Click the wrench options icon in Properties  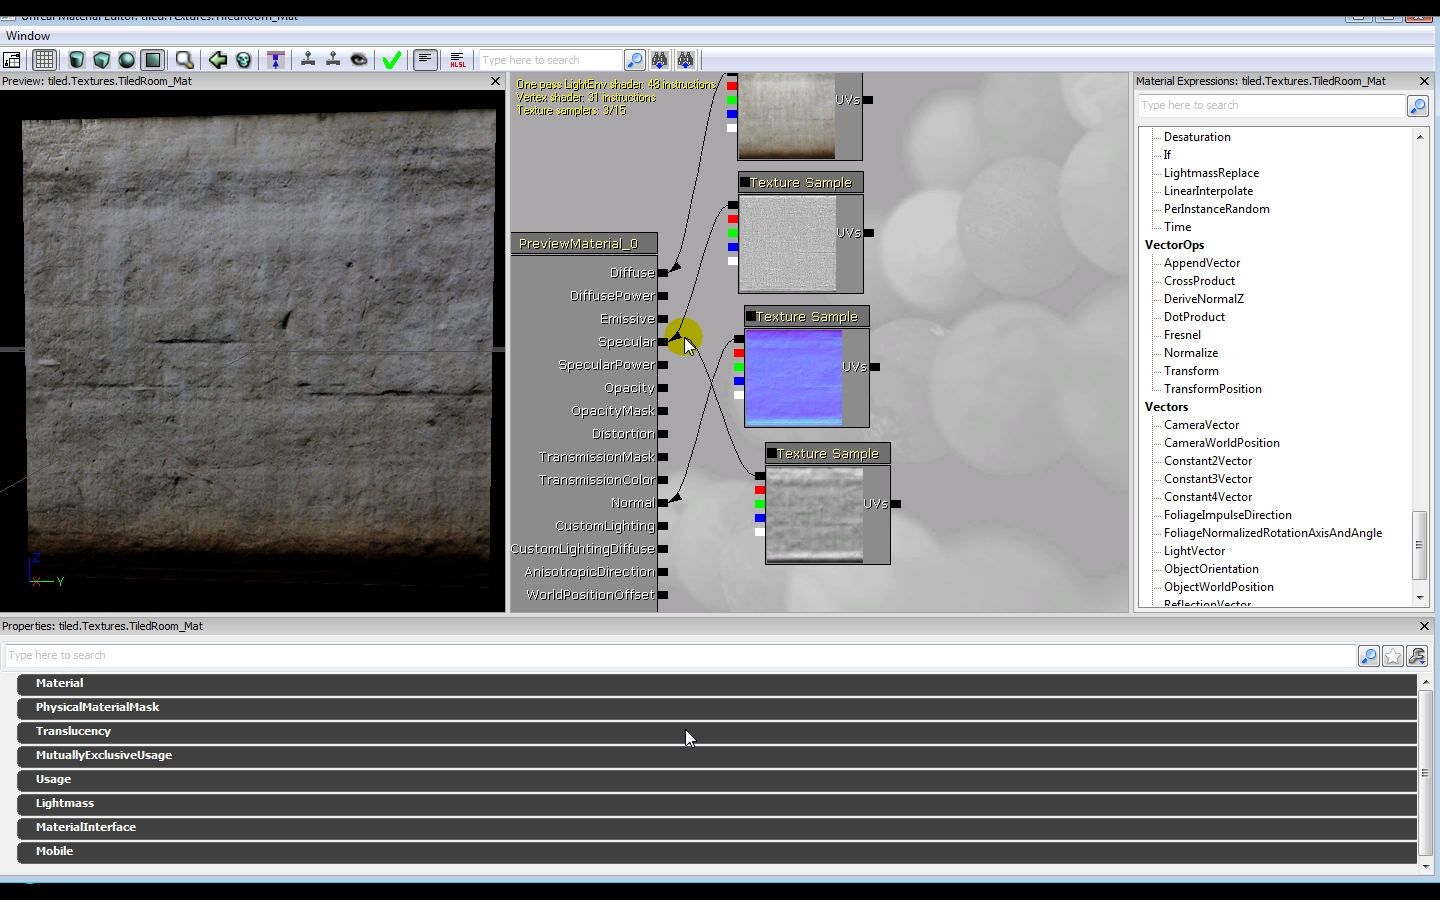click(1418, 656)
